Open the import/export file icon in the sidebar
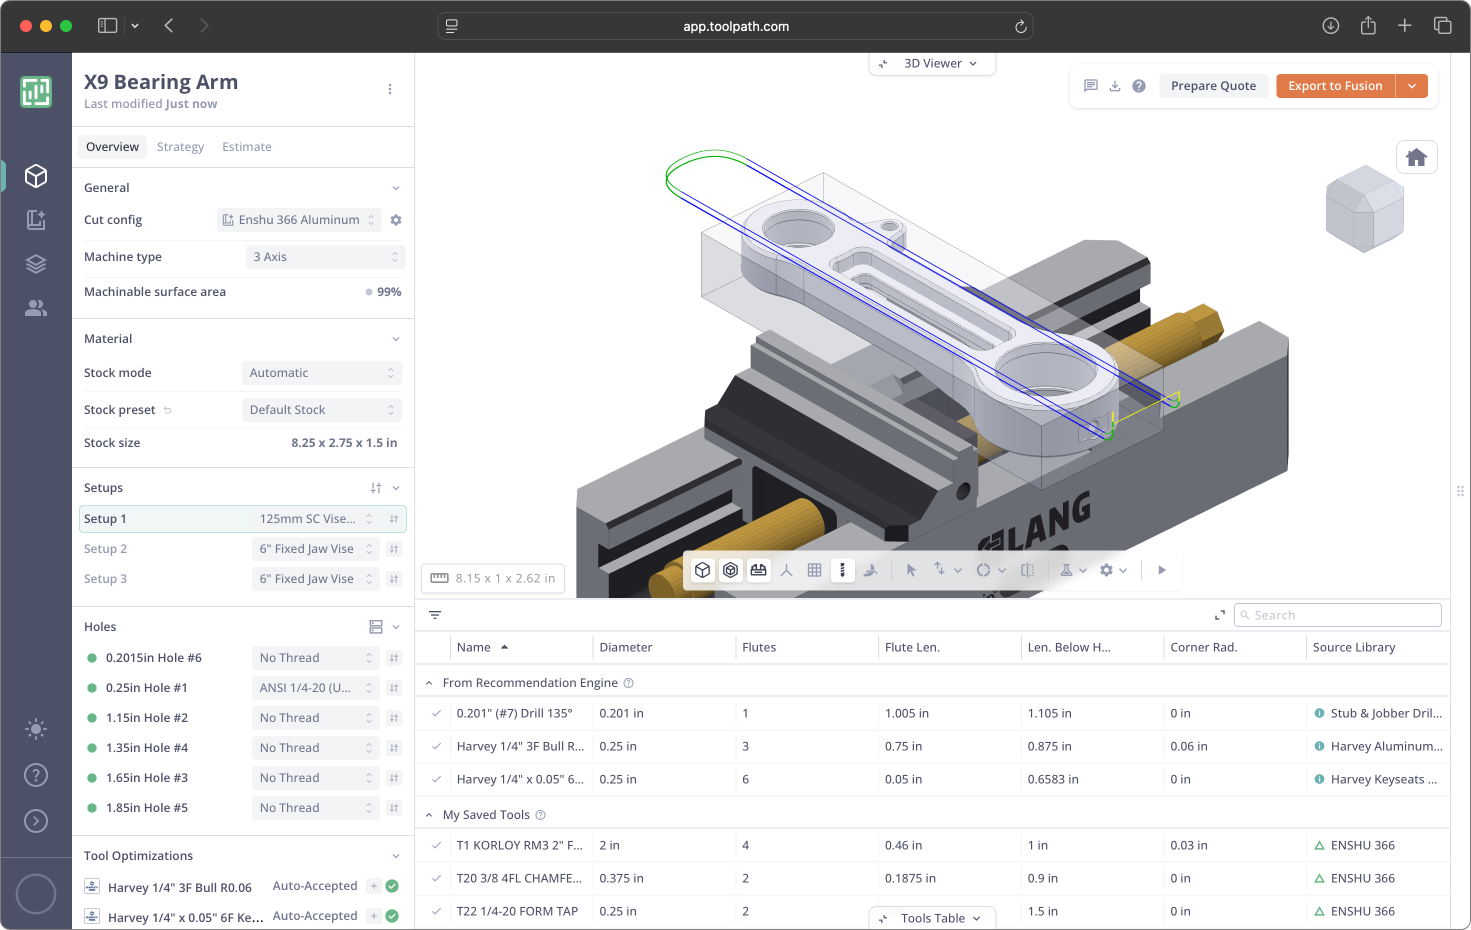 coord(36,220)
